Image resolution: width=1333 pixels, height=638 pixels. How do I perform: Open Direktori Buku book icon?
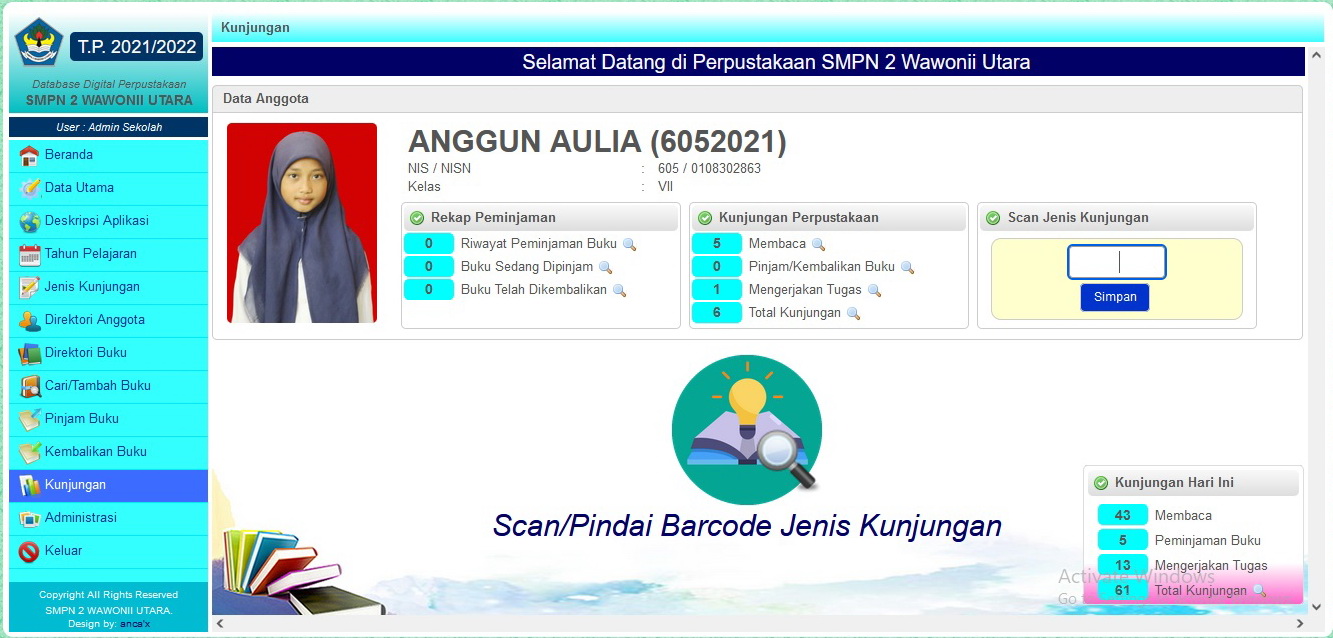pos(29,354)
